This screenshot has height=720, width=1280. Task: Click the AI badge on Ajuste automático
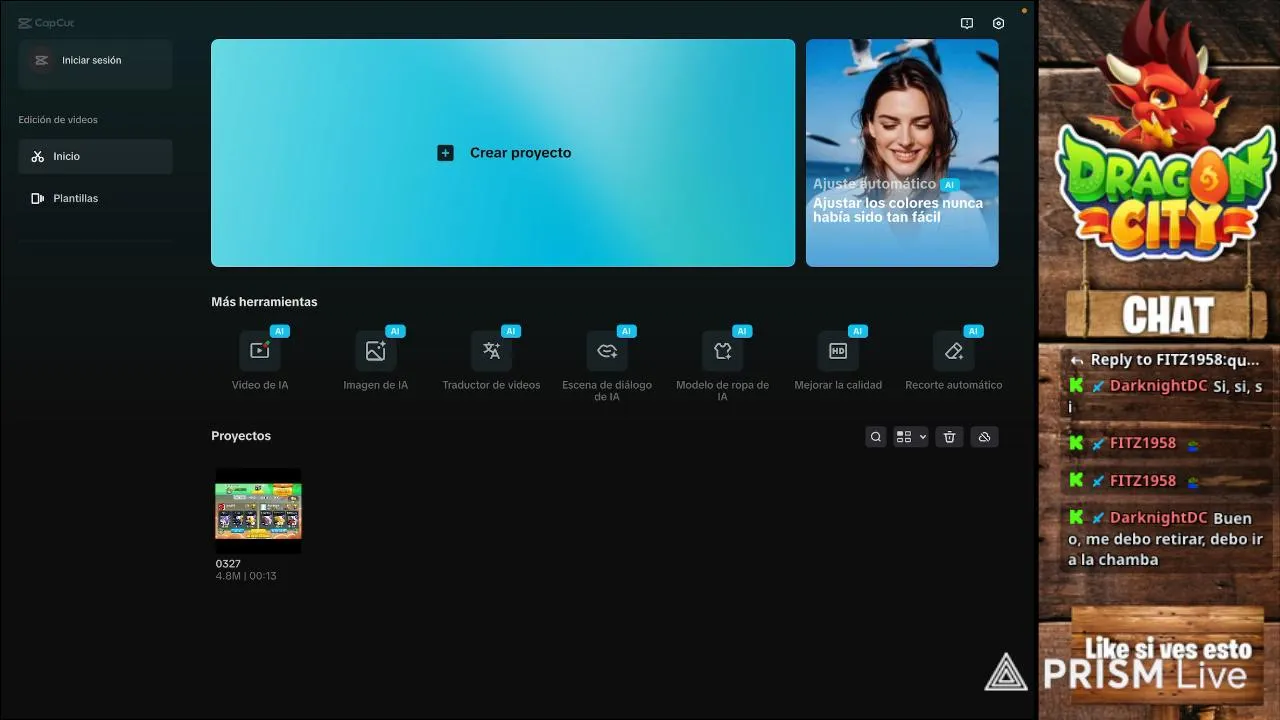pyautogui.click(x=950, y=185)
